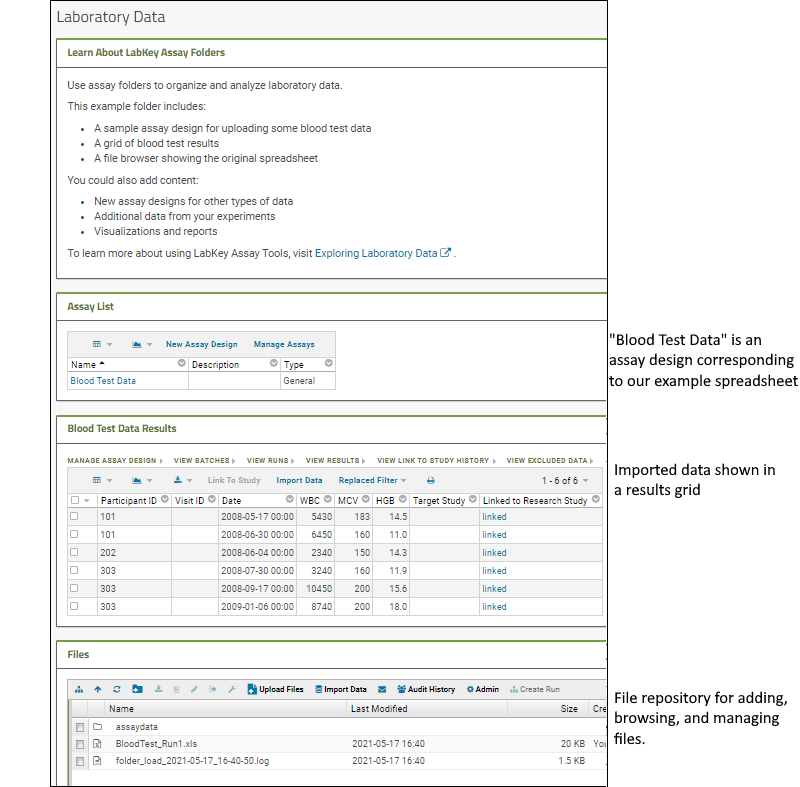The width and height of the screenshot is (800, 787).
Task: Click the assaydata folder icon
Action: [97, 726]
